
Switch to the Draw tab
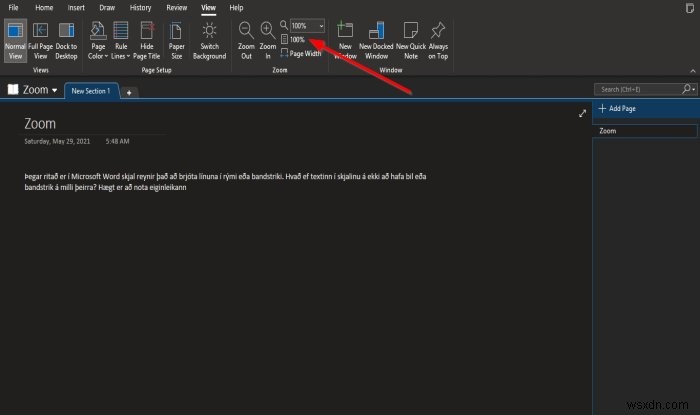coord(107,8)
